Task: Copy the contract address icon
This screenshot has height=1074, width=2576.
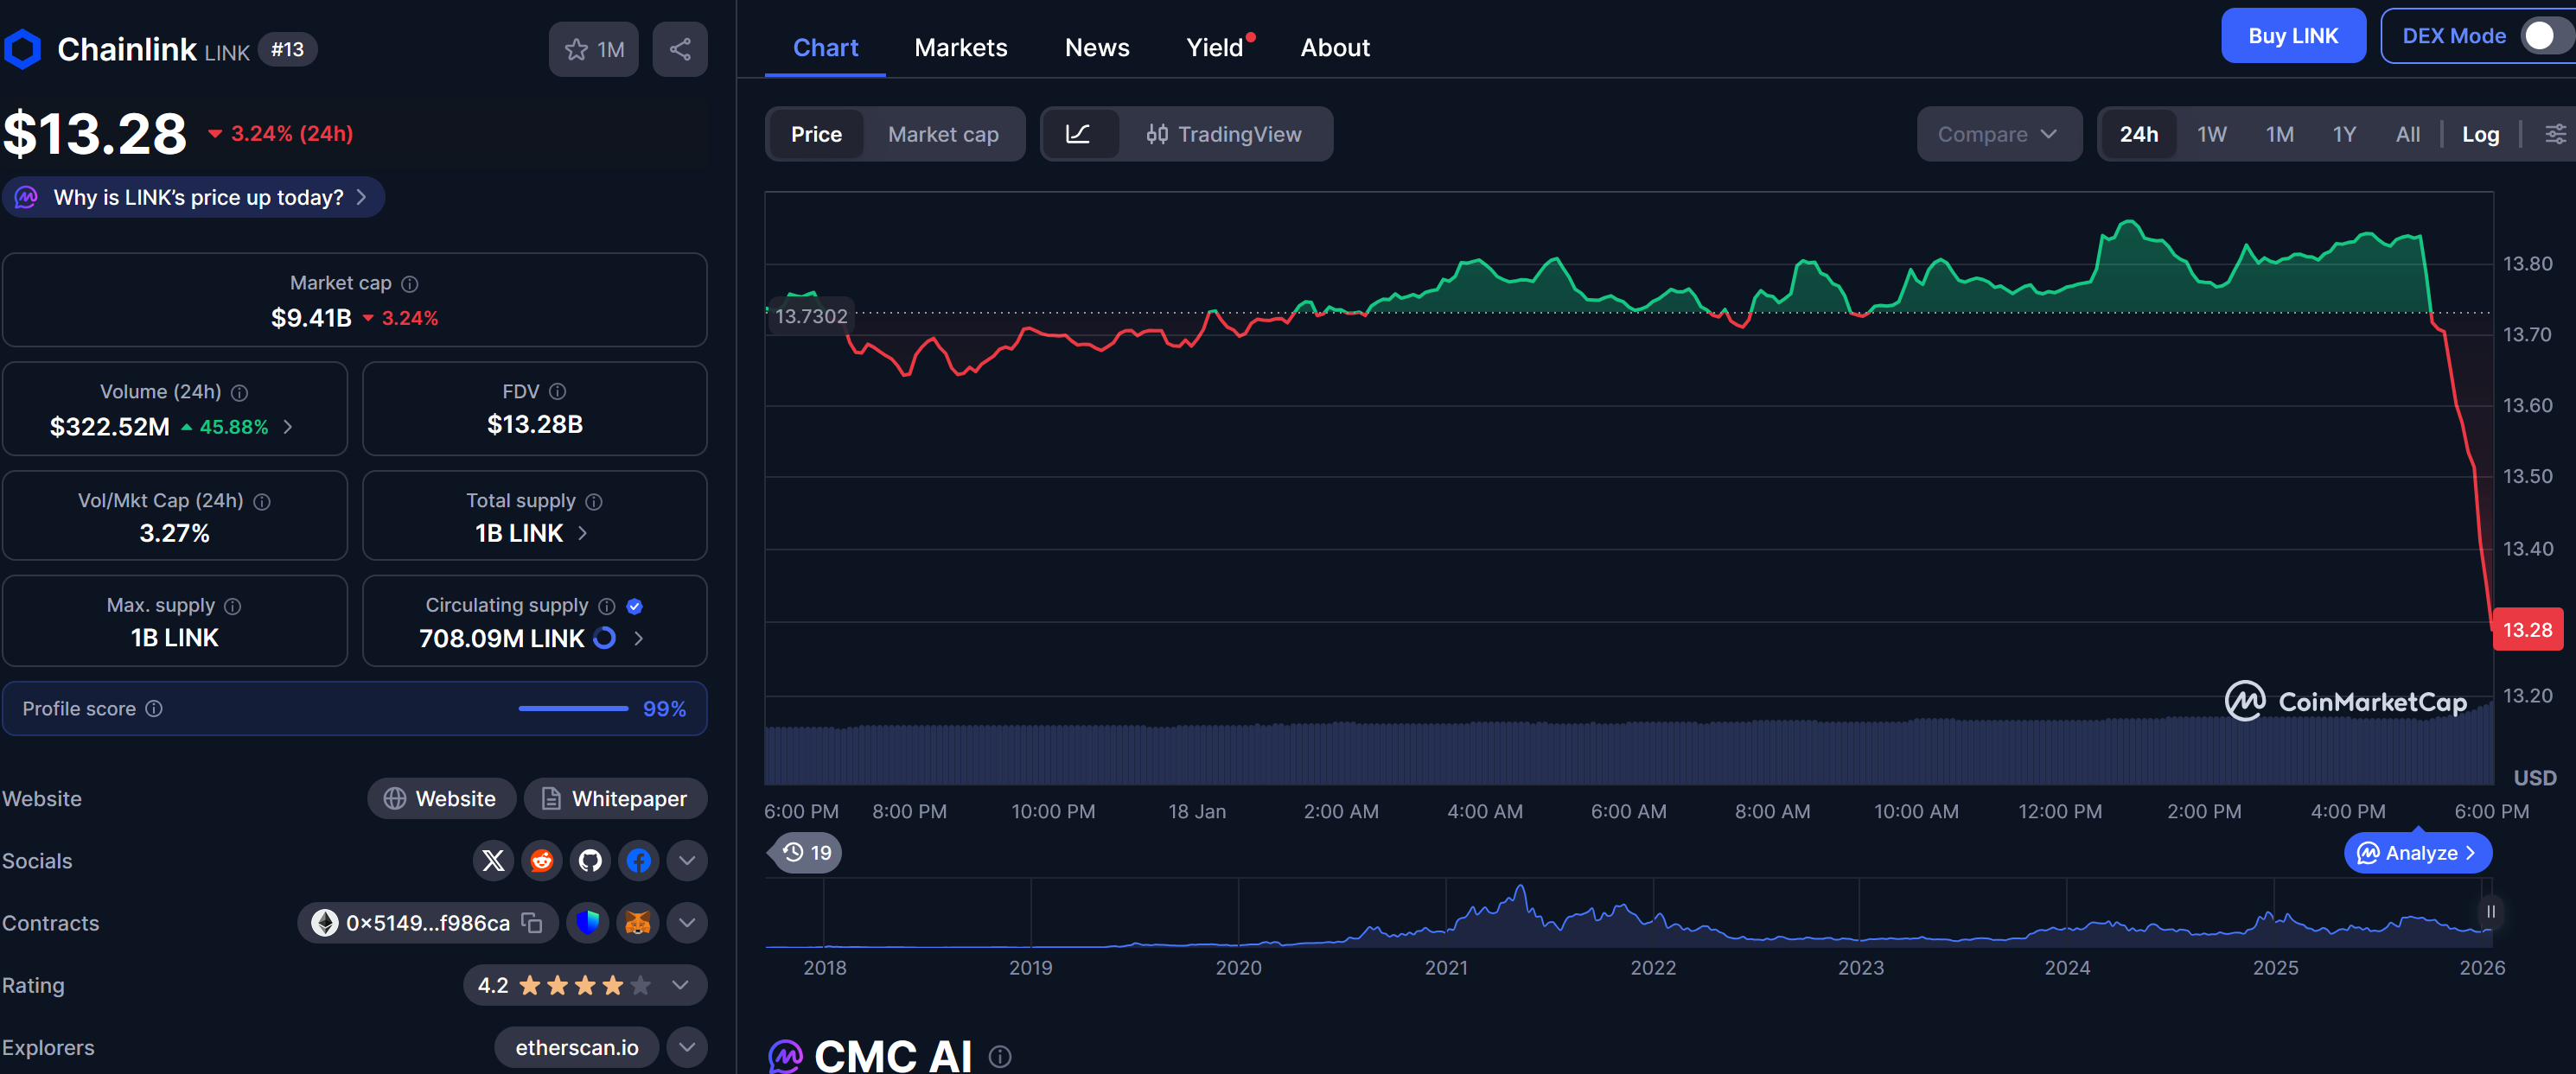Action: (533, 922)
